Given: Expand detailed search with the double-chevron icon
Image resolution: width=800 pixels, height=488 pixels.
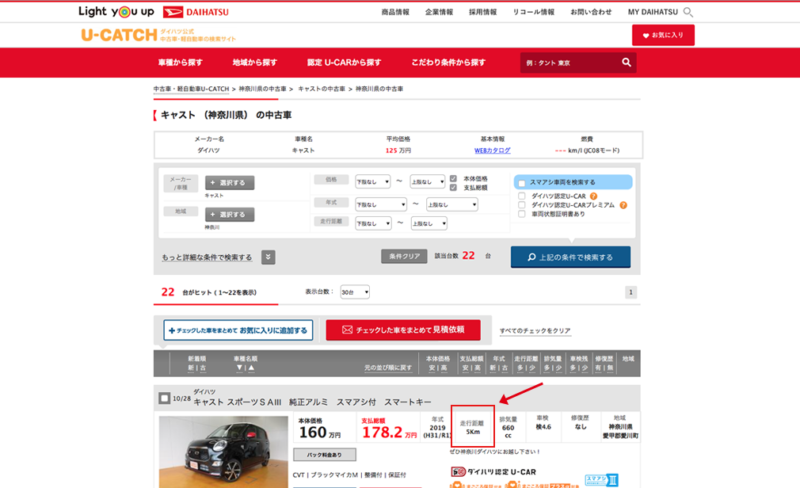Looking at the screenshot, I should coord(268,257).
